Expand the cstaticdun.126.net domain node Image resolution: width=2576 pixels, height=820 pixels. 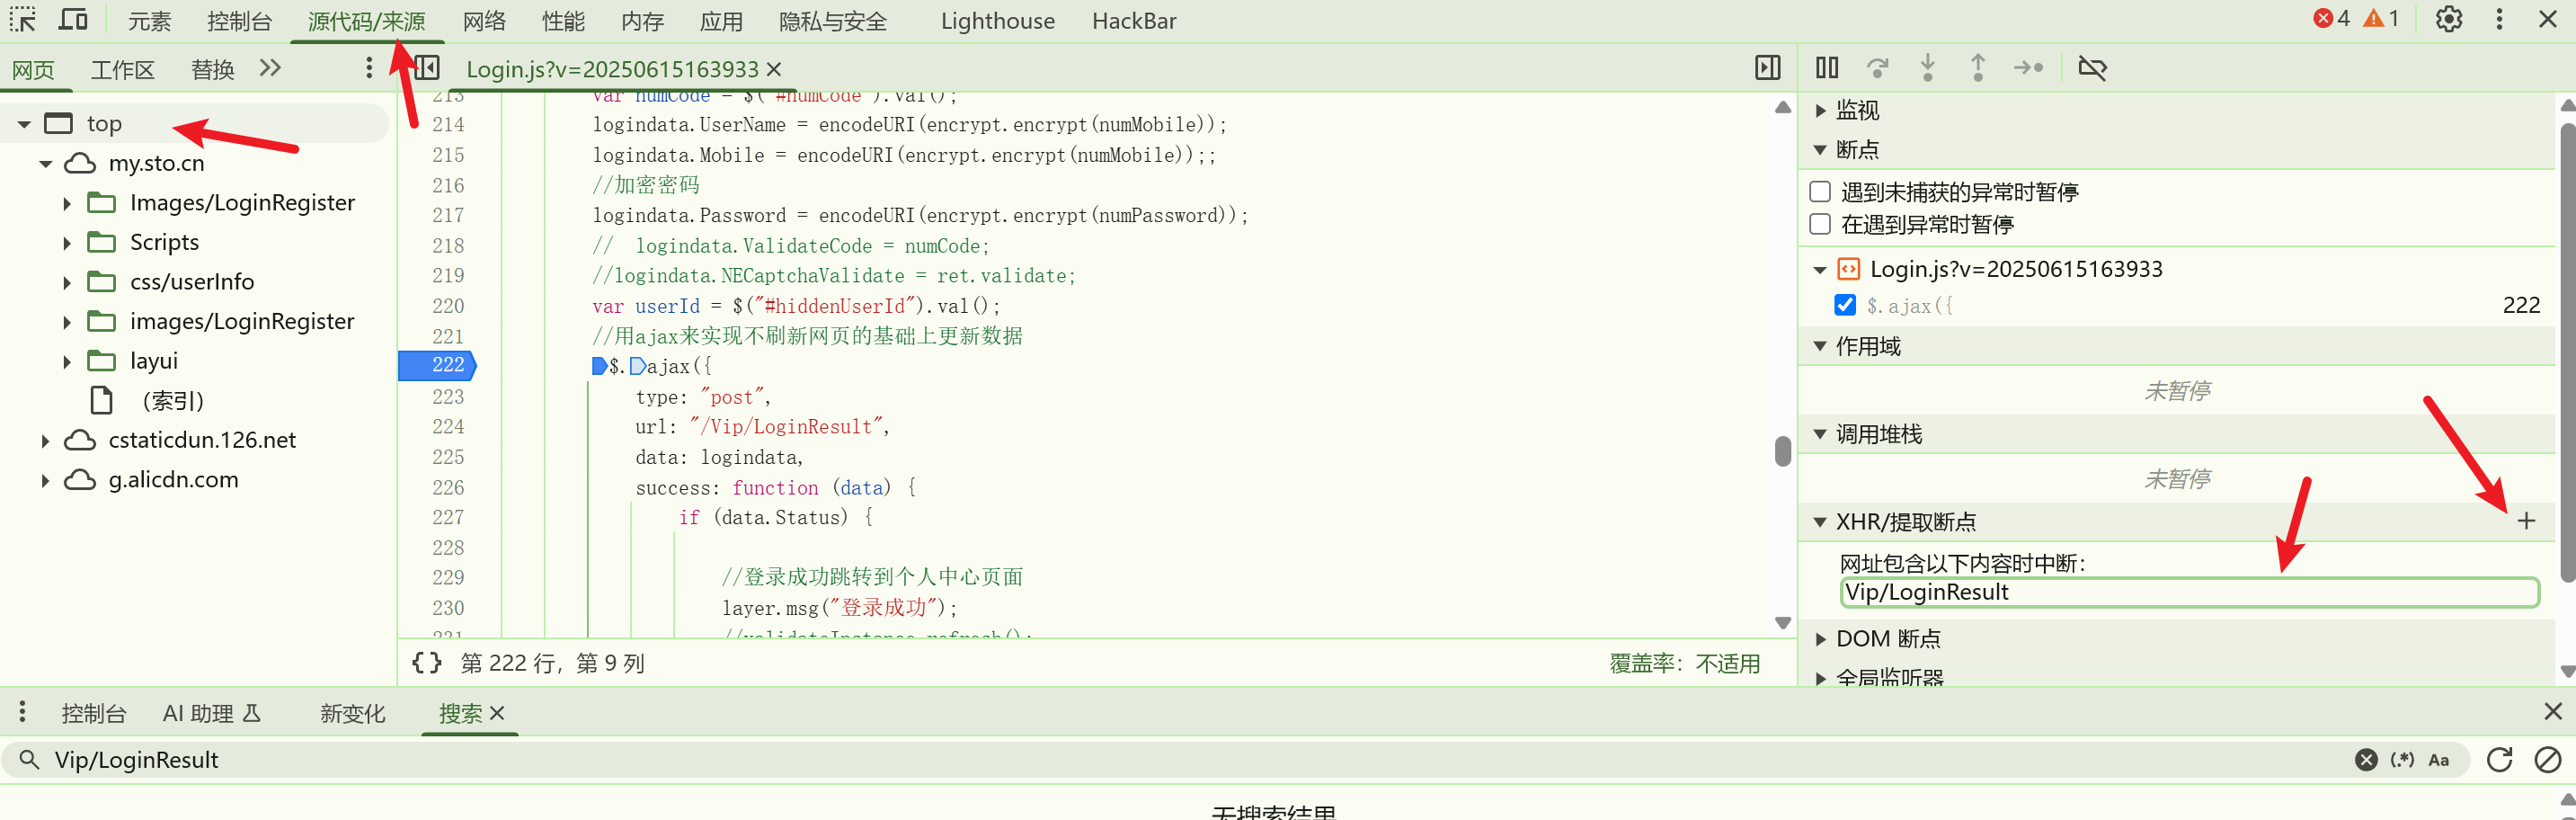pos(45,441)
